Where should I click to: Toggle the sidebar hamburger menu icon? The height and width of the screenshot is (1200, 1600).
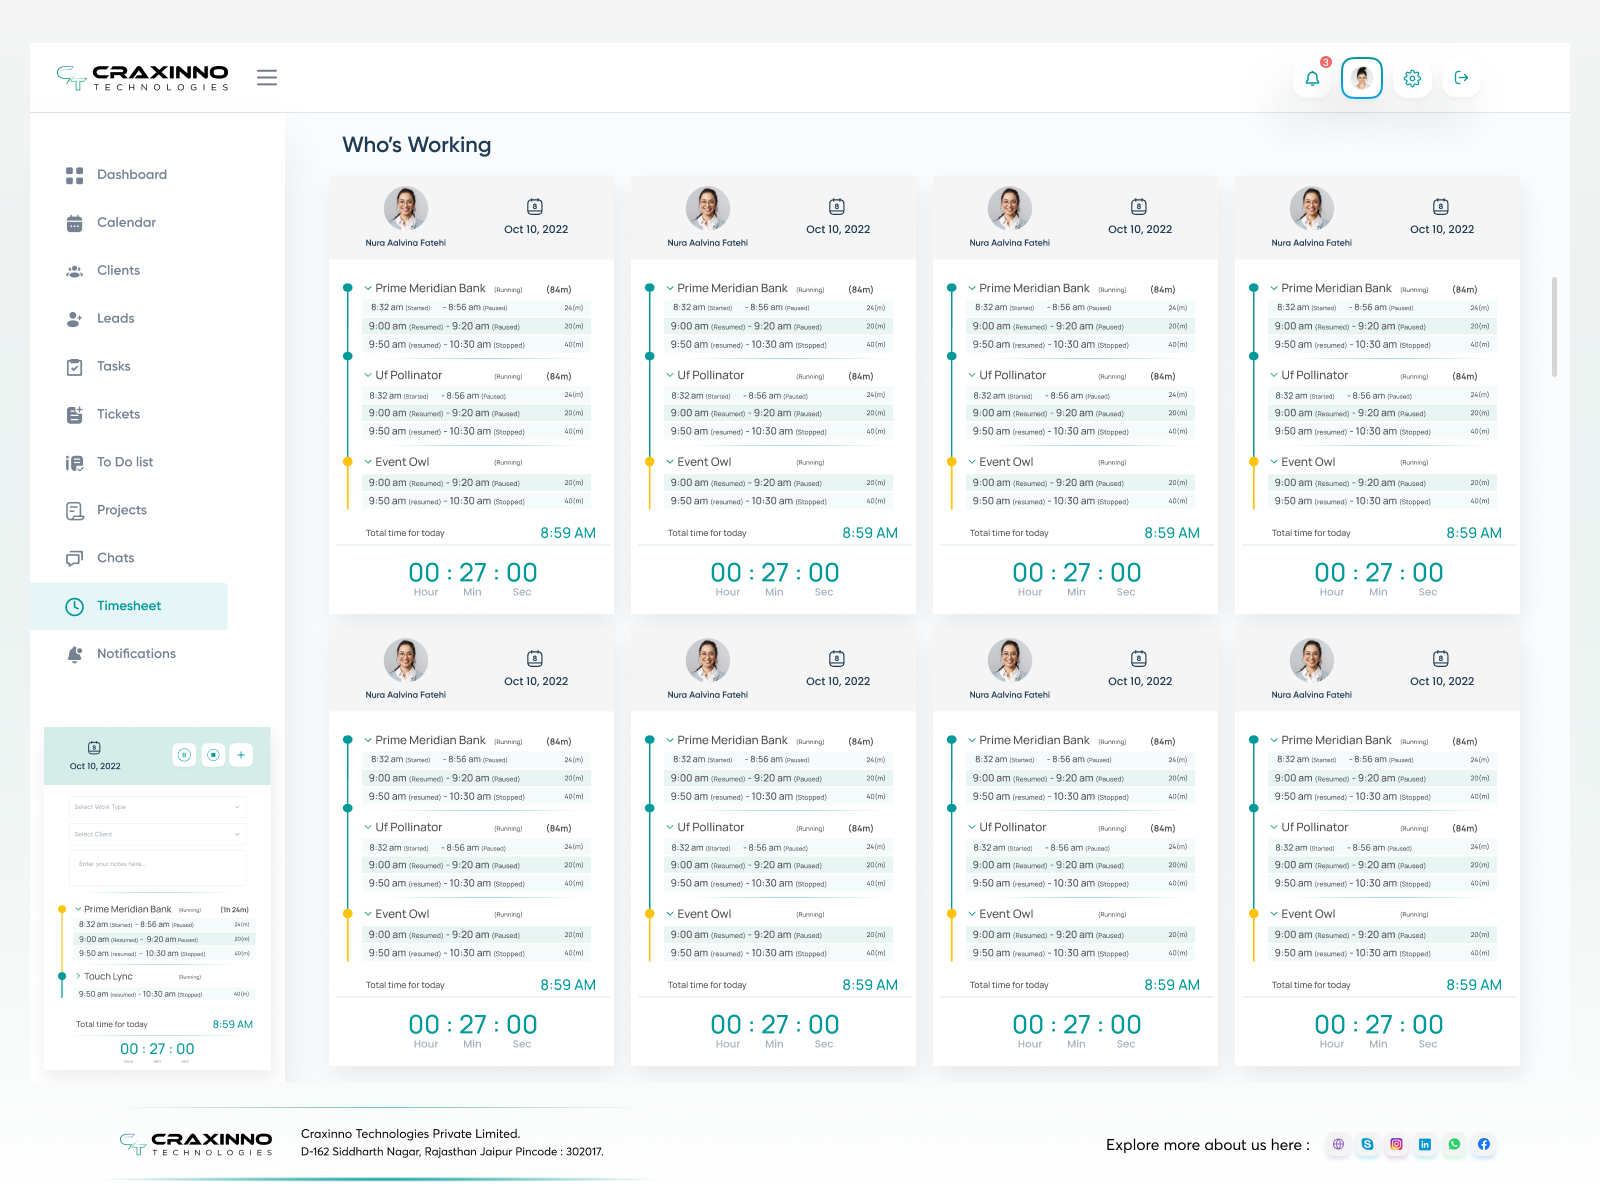pyautogui.click(x=267, y=77)
